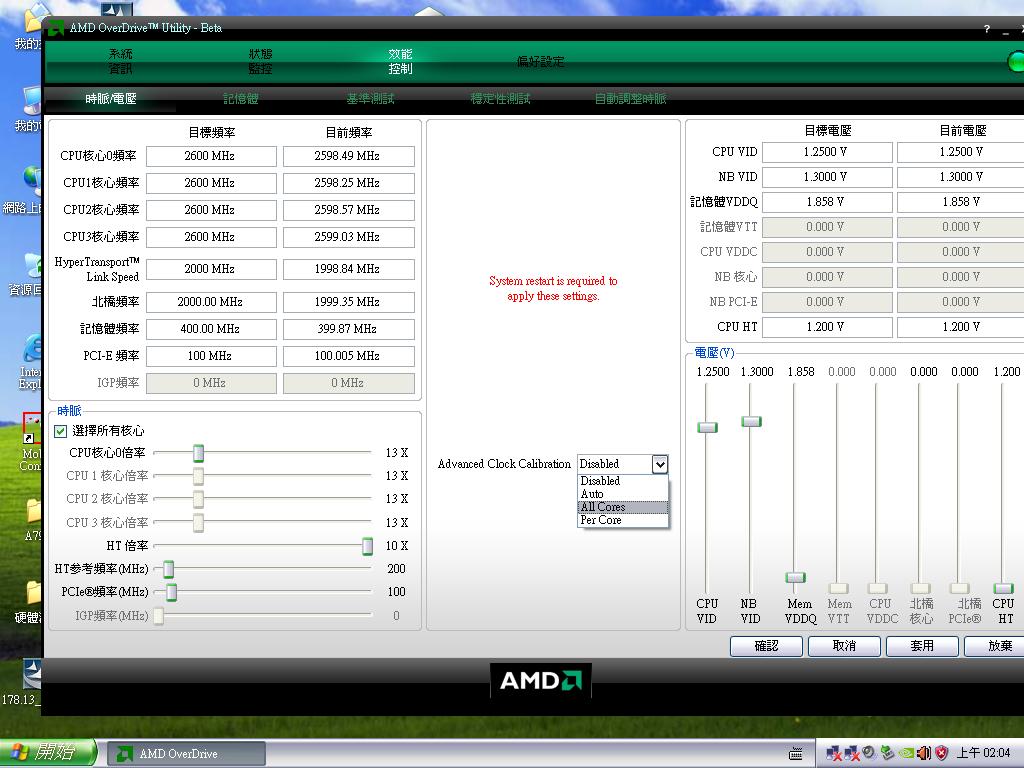Image resolution: width=1024 pixels, height=768 pixels.
Task: Click the PCIe頻率 slider handle
Action: pyautogui.click(x=171, y=592)
